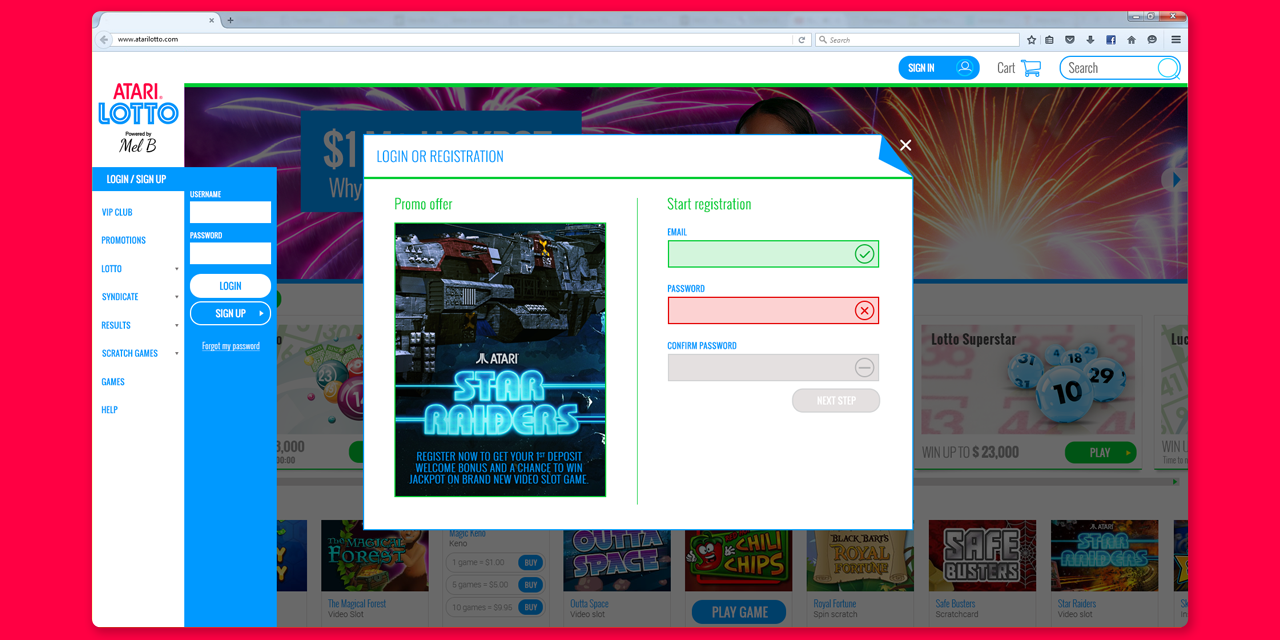Click the Magic Keno game title link

click(467, 534)
